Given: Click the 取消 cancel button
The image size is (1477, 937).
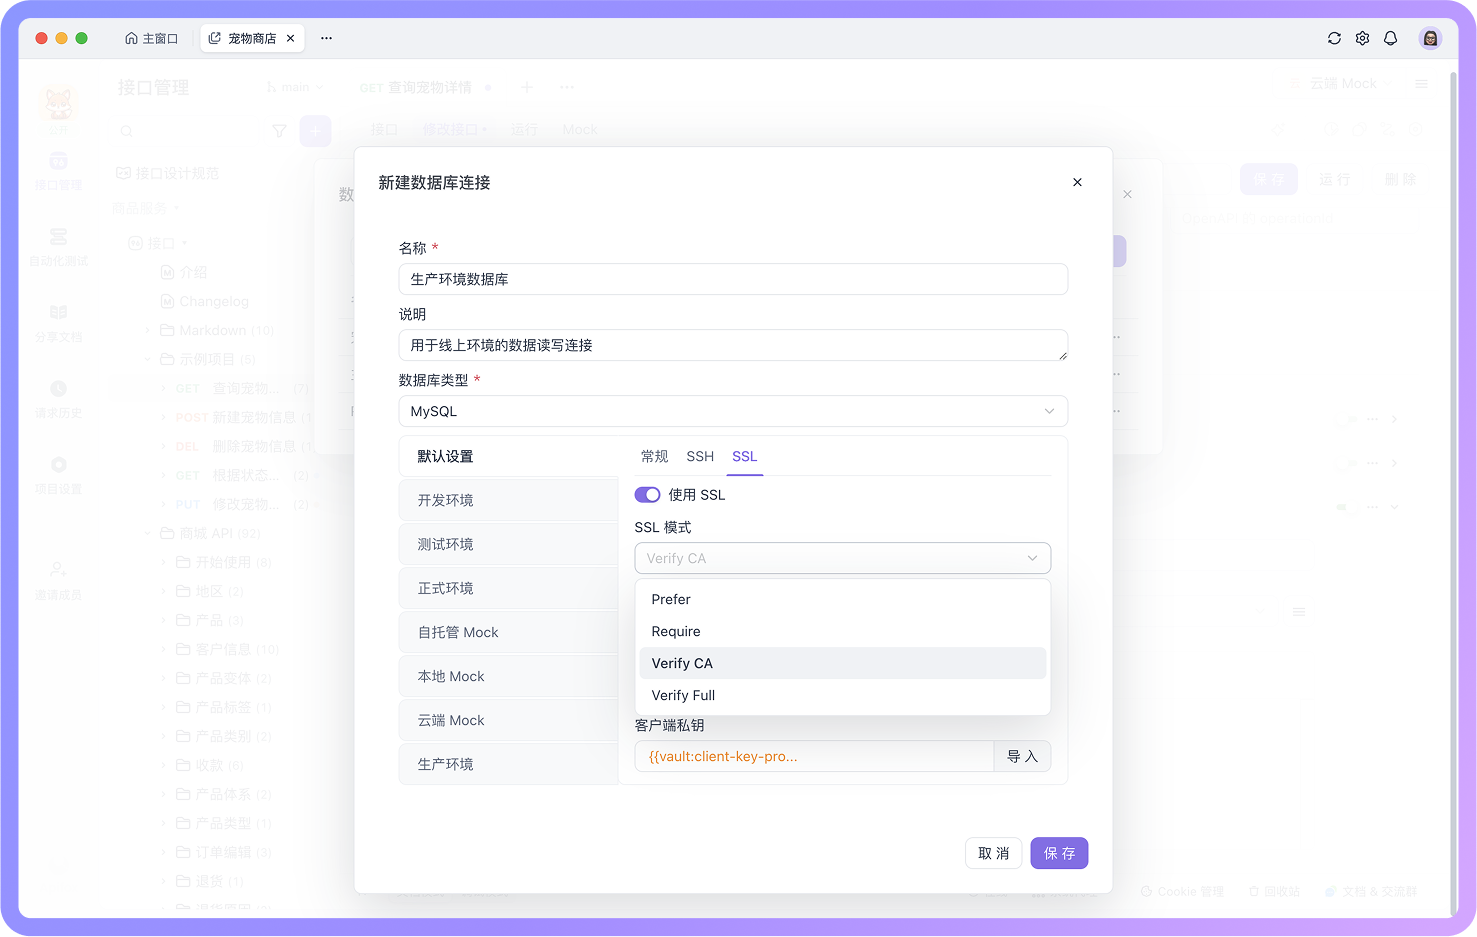Looking at the screenshot, I should pos(993,853).
